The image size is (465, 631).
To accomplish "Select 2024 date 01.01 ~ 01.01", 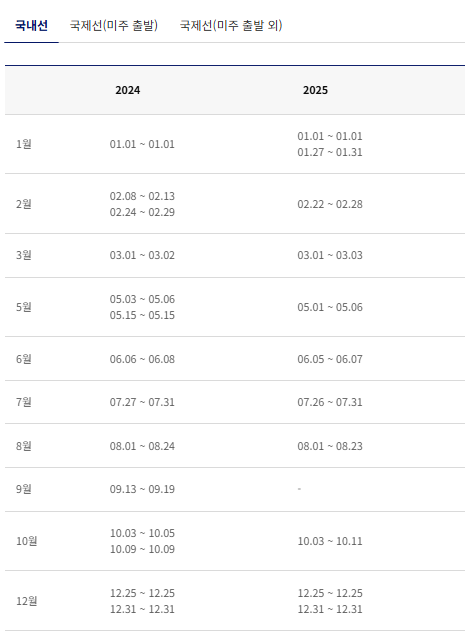I will 142,144.
